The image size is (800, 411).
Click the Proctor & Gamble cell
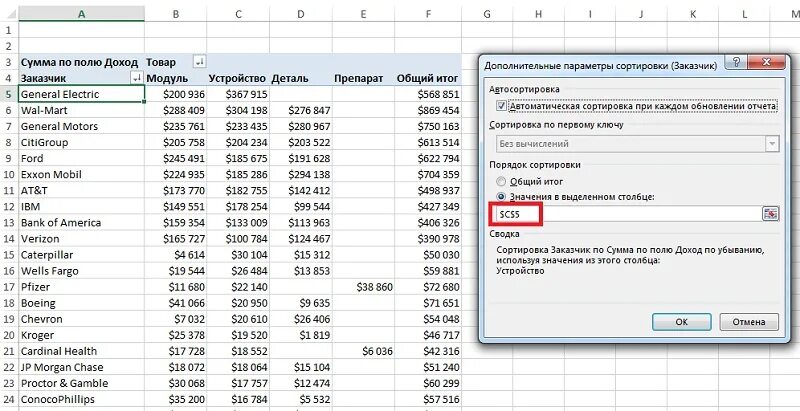click(x=82, y=383)
